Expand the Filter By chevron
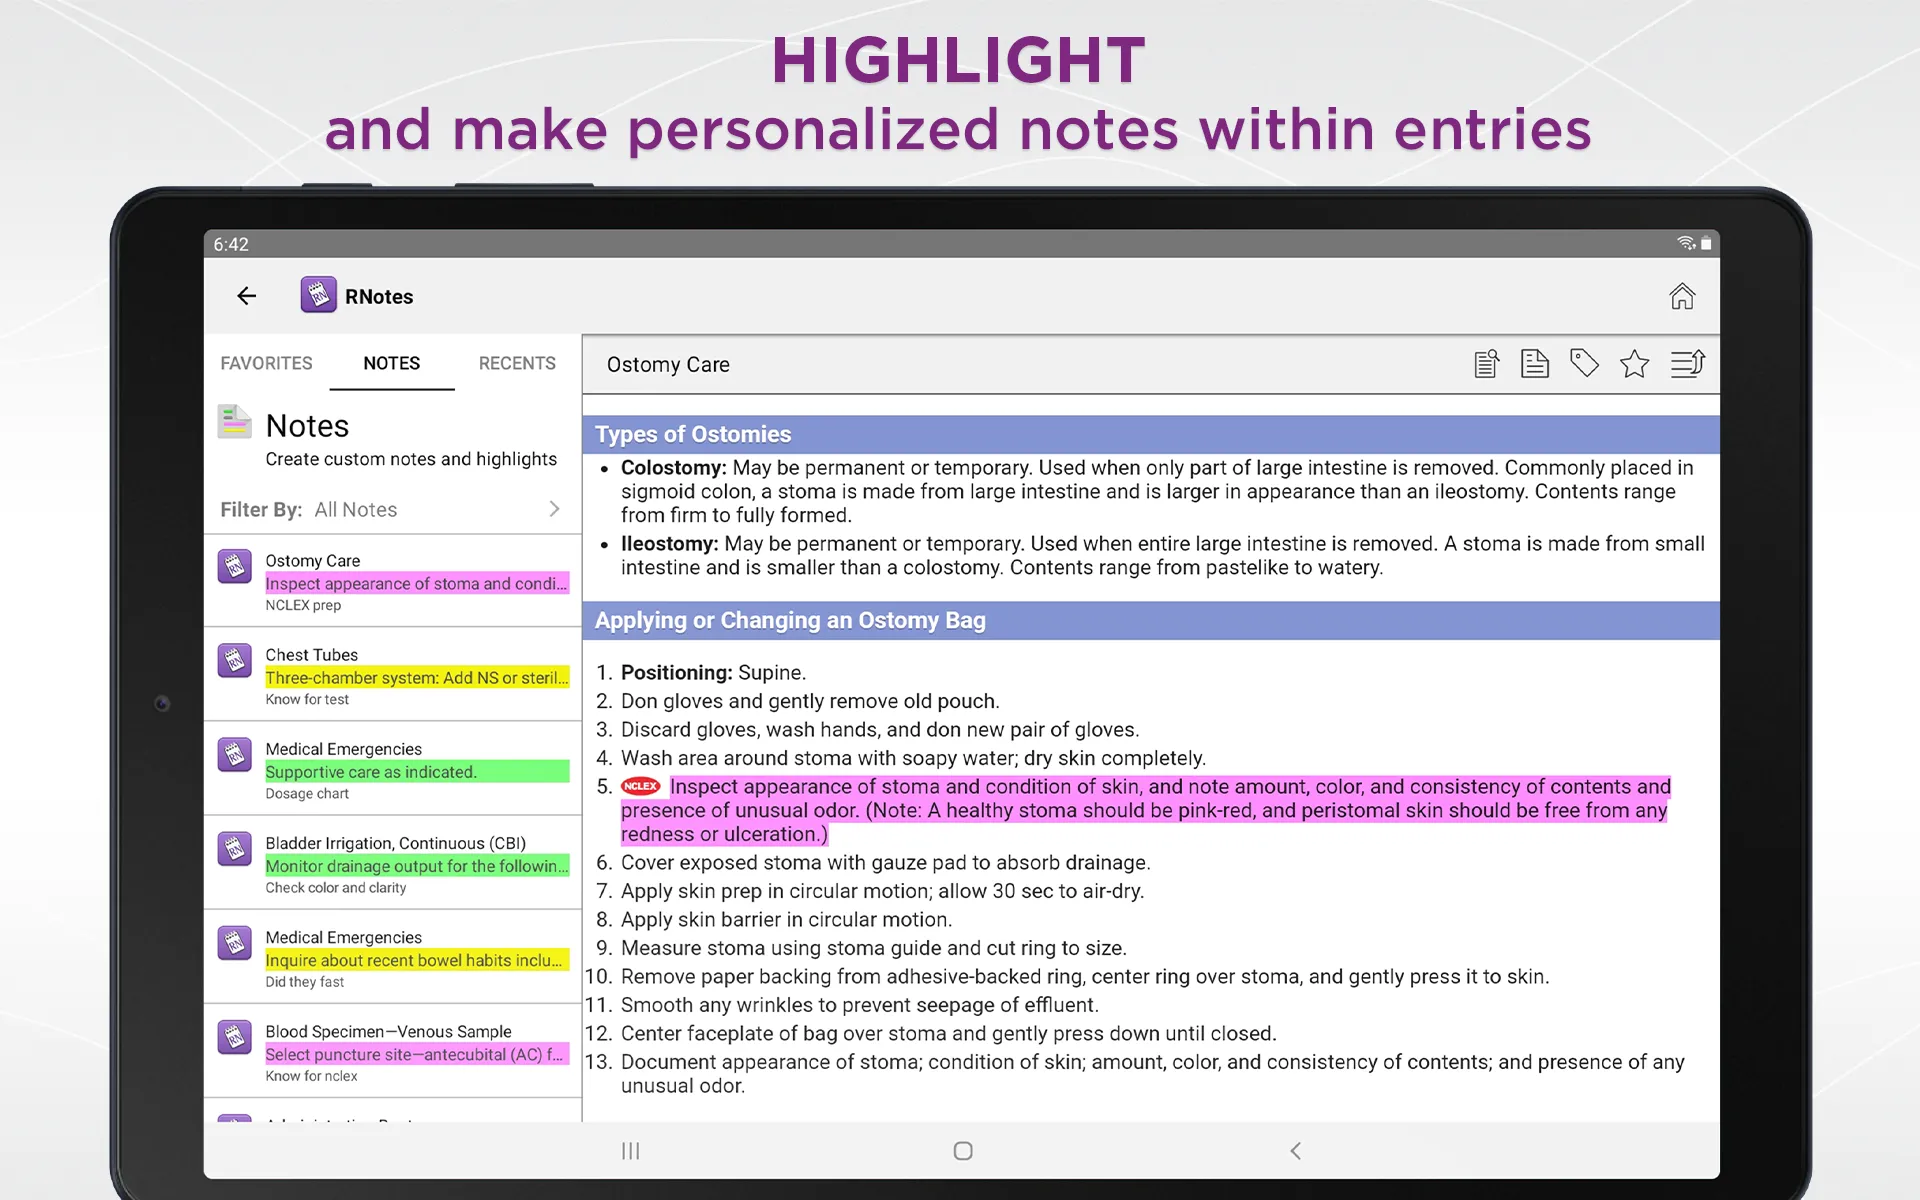1920x1200 pixels. coord(554,509)
